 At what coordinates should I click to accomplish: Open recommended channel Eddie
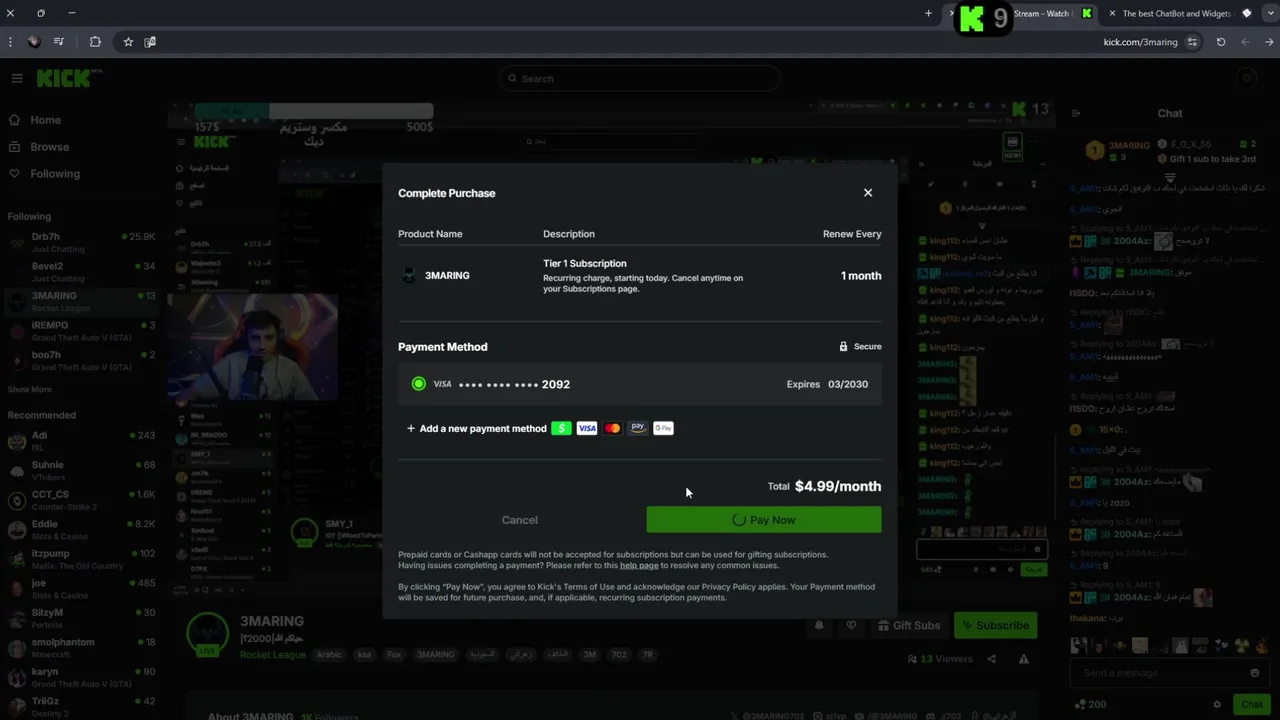(80, 529)
